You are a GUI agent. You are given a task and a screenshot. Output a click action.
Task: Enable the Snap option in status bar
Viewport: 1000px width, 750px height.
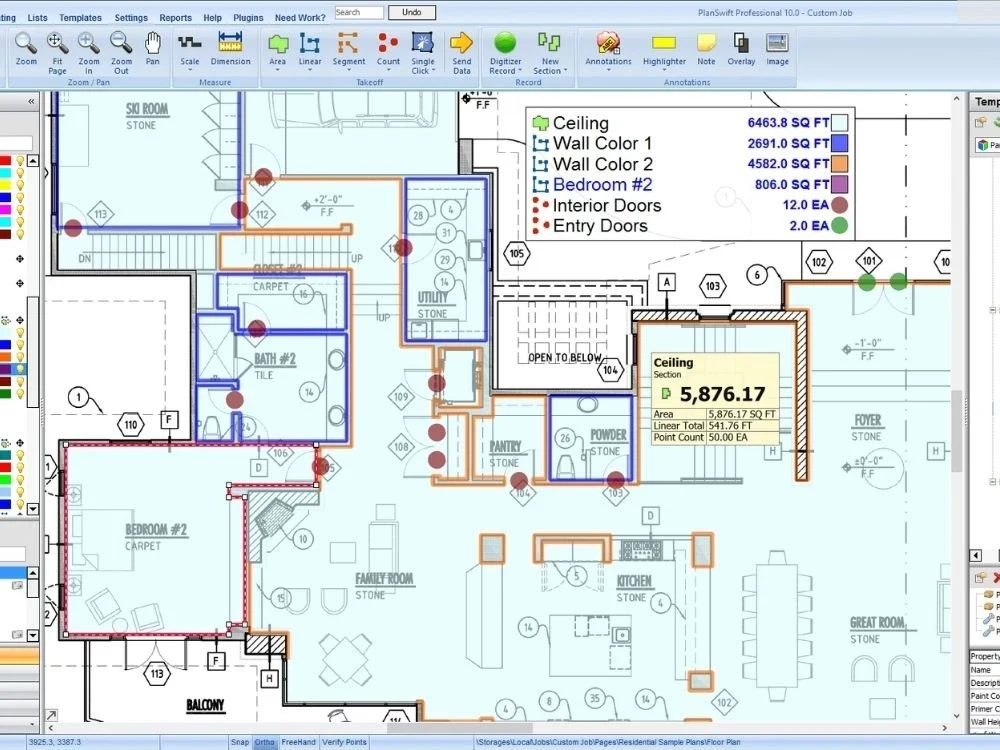[239, 742]
